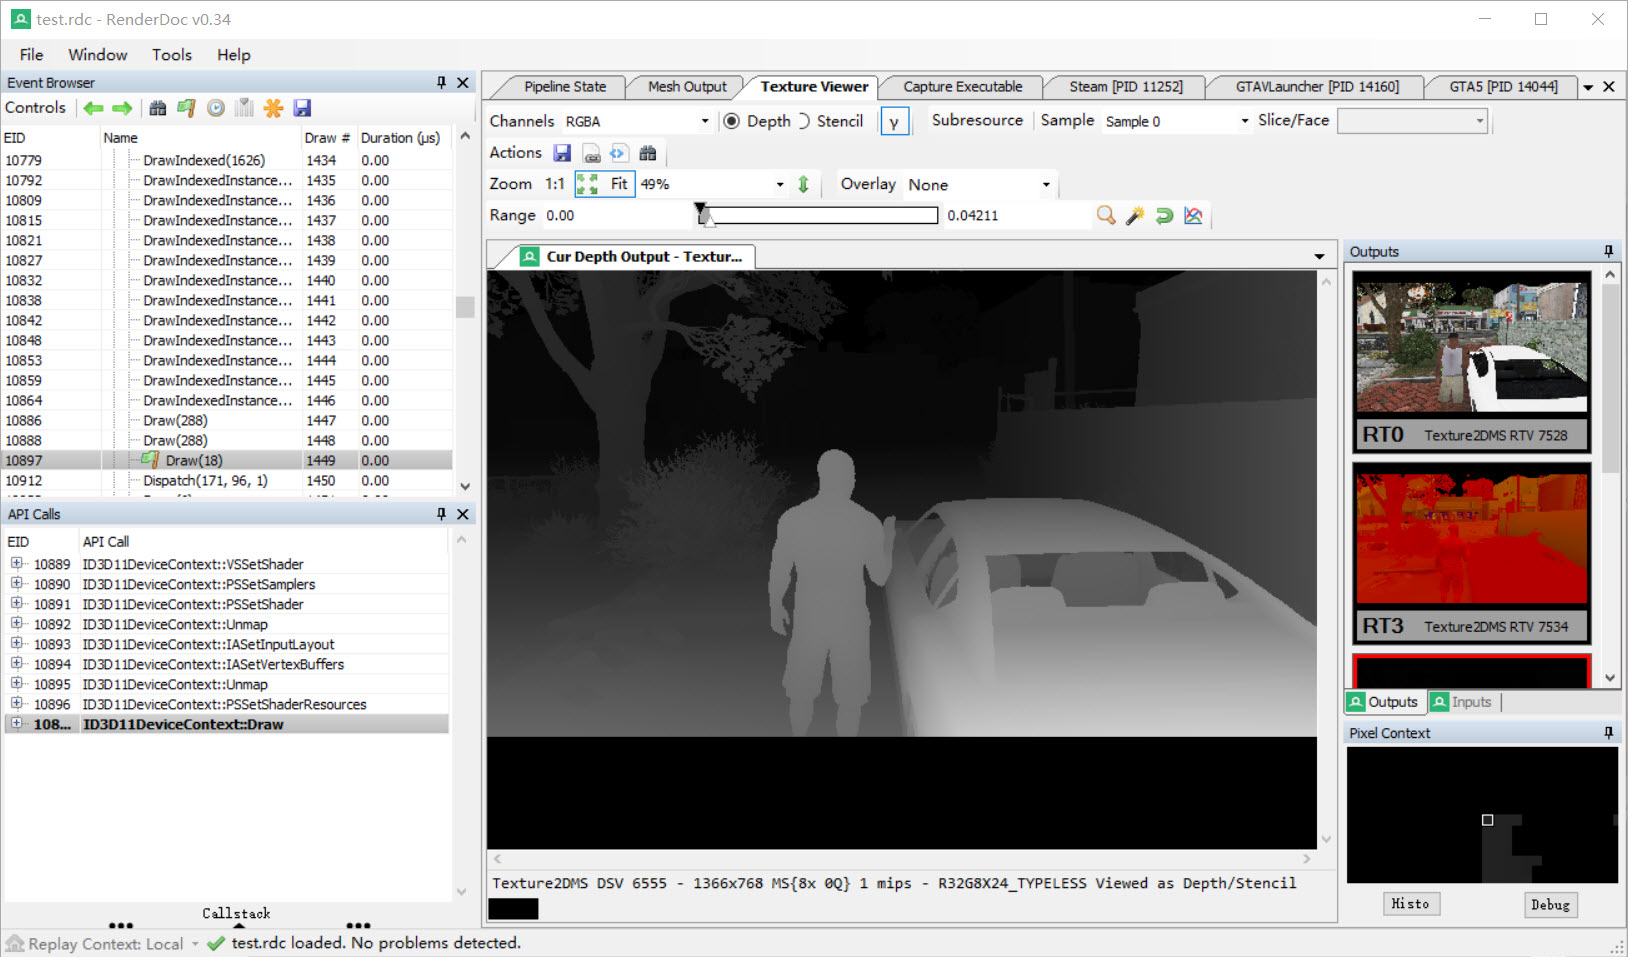This screenshot has width=1628, height=957.
Task: Toggle bookmark with orange asterisk icon
Action: pos(273,108)
